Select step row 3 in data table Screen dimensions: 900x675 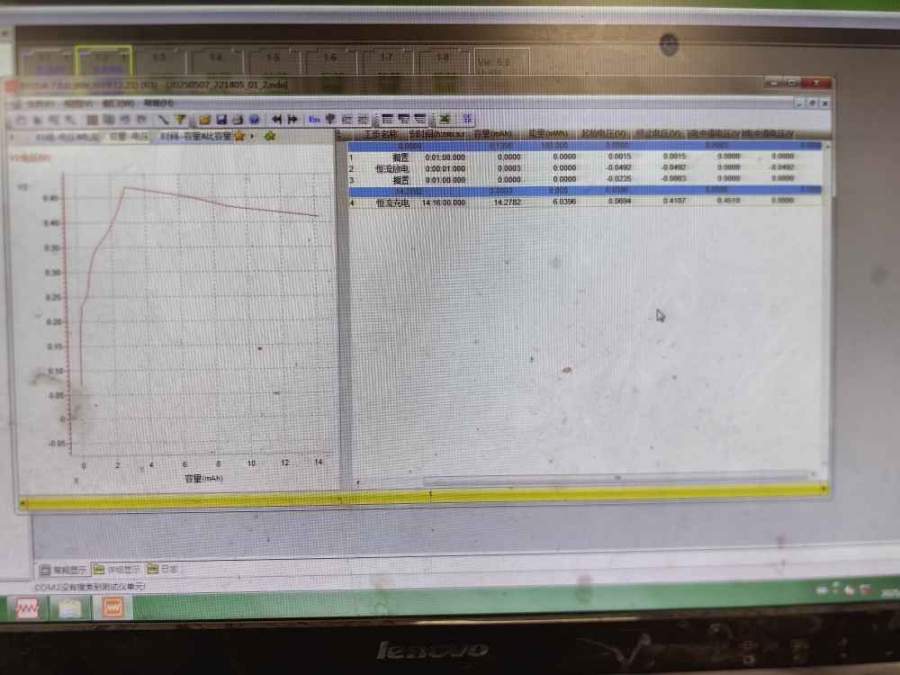click(x=585, y=179)
